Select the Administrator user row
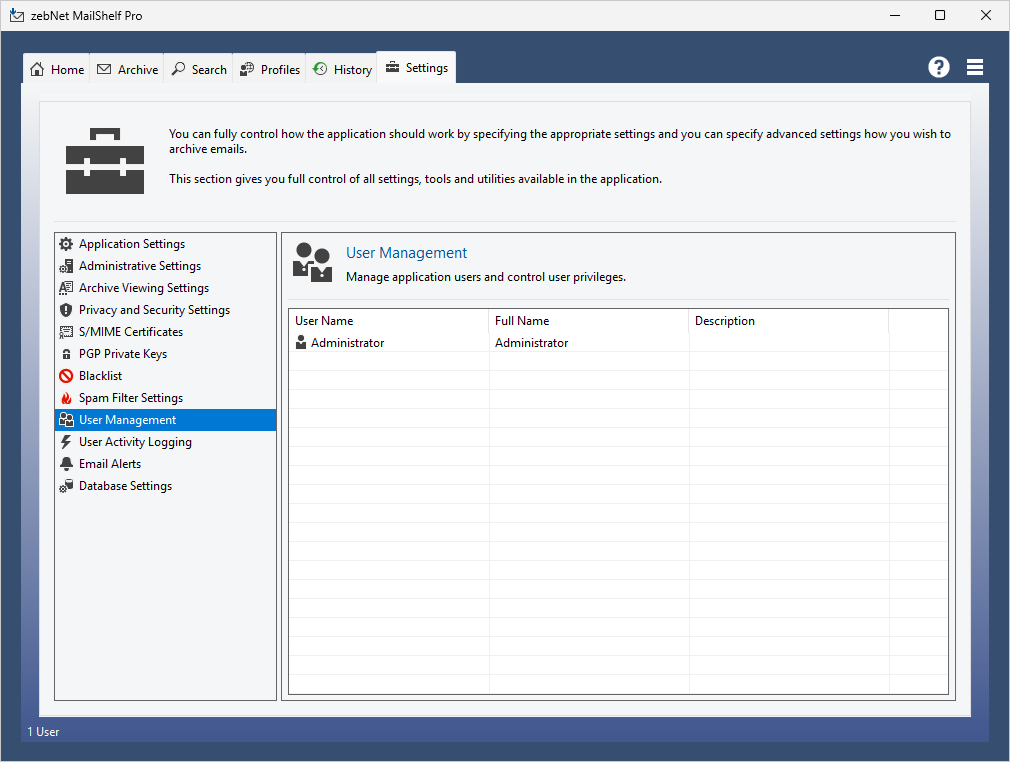Viewport: 1010px width, 762px height. (x=347, y=343)
